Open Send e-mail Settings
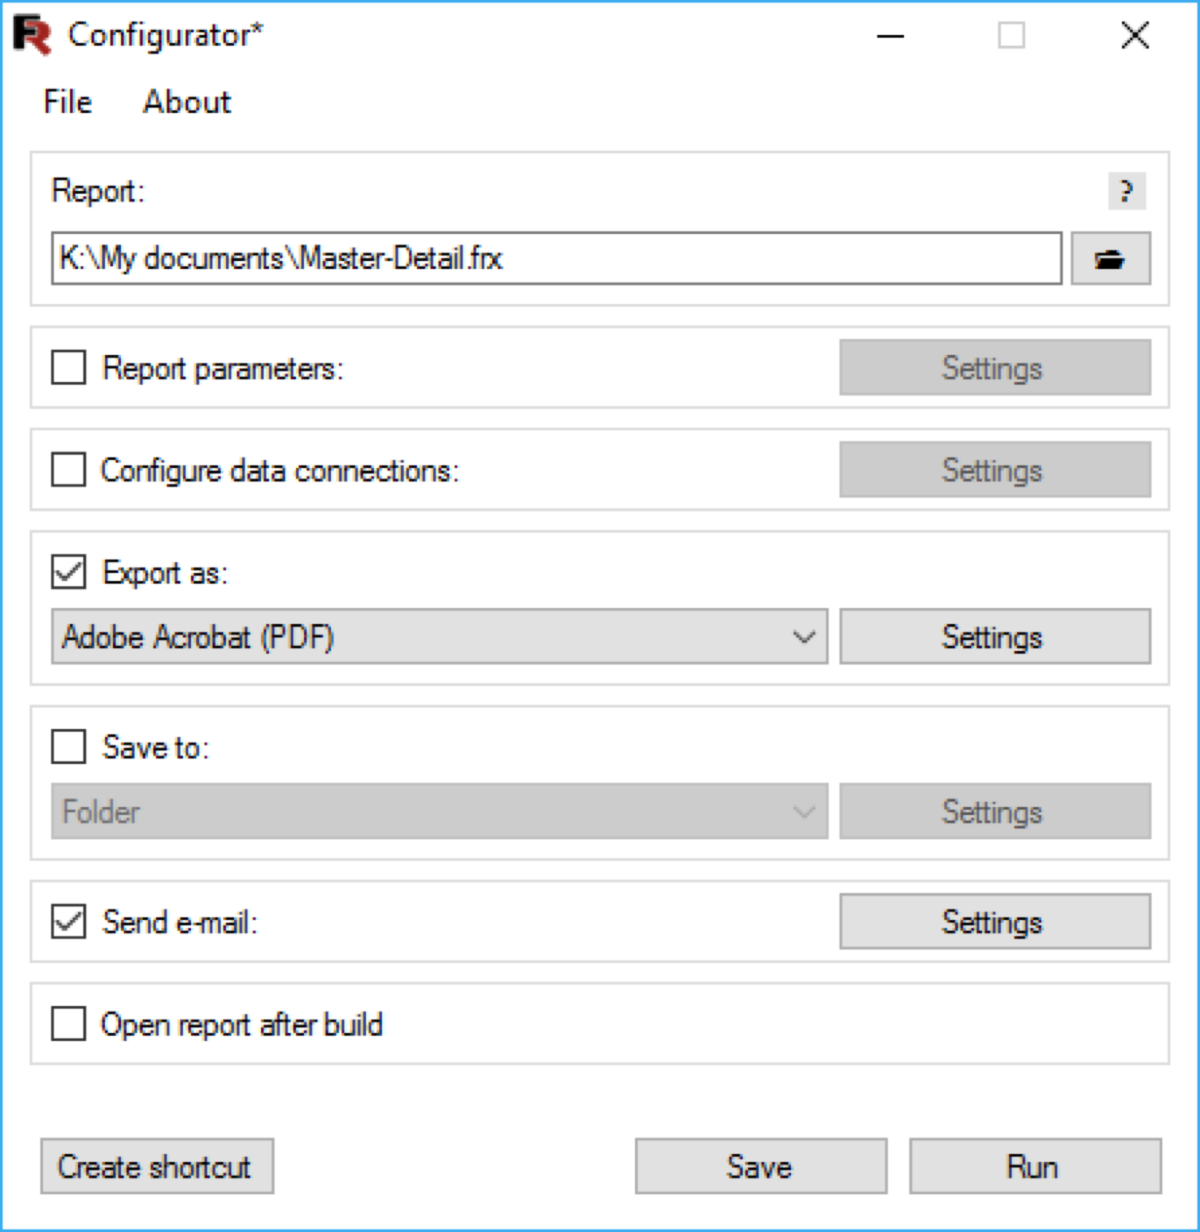 pos(994,921)
